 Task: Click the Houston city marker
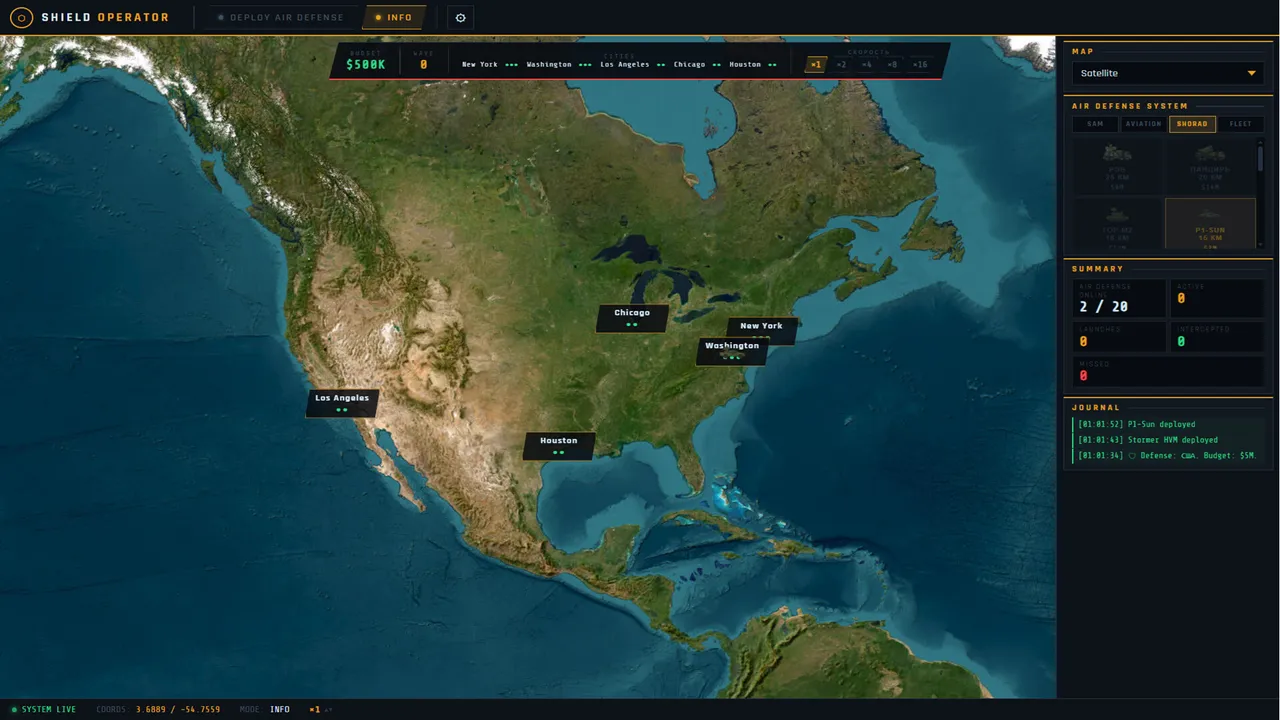[x=559, y=446]
